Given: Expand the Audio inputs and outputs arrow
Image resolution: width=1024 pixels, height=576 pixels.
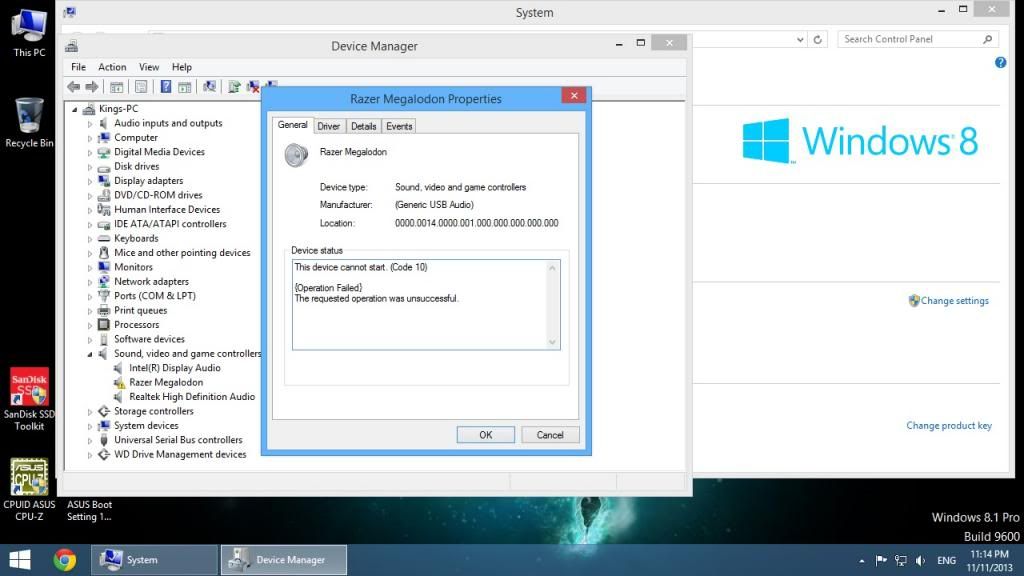Looking at the screenshot, I should click(x=90, y=123).
